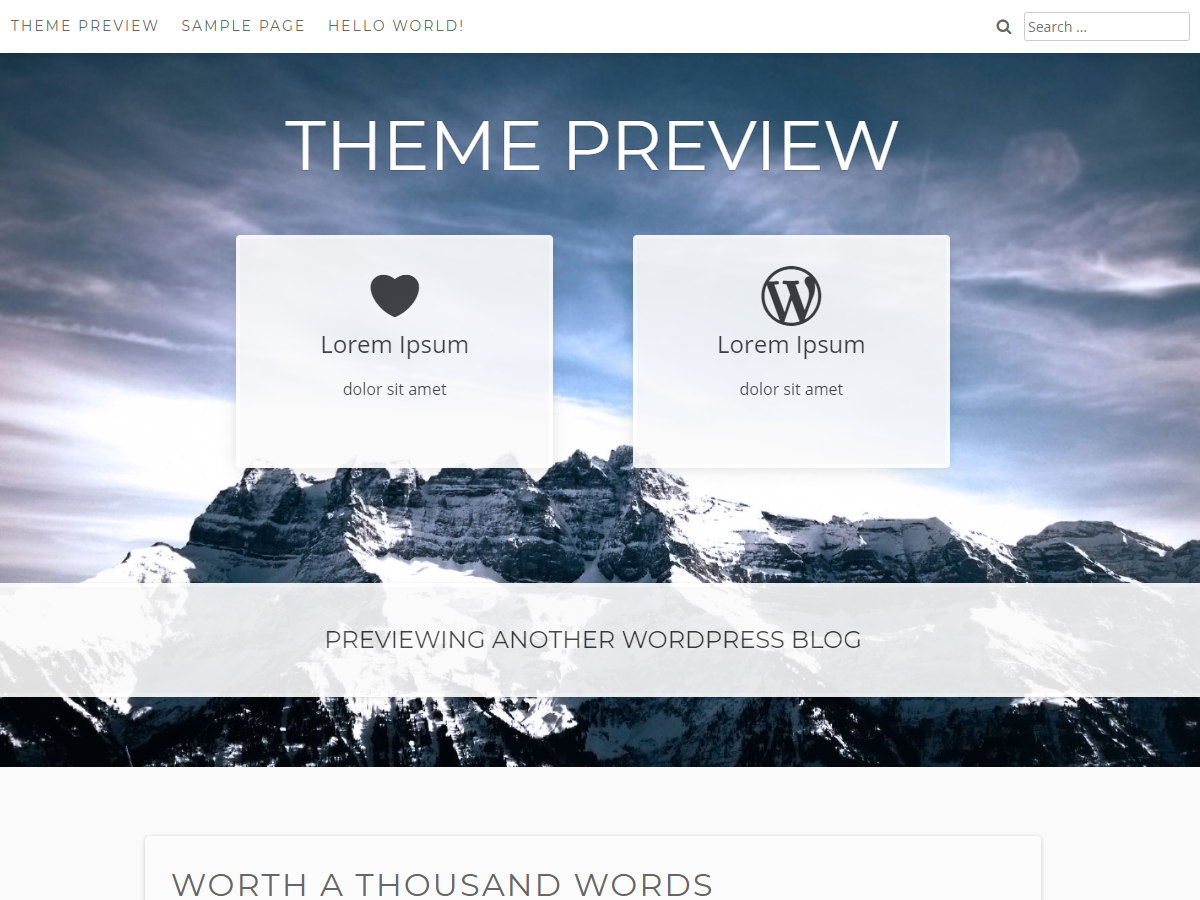Click the large THEME PREVIEW site title

point(592,146)
